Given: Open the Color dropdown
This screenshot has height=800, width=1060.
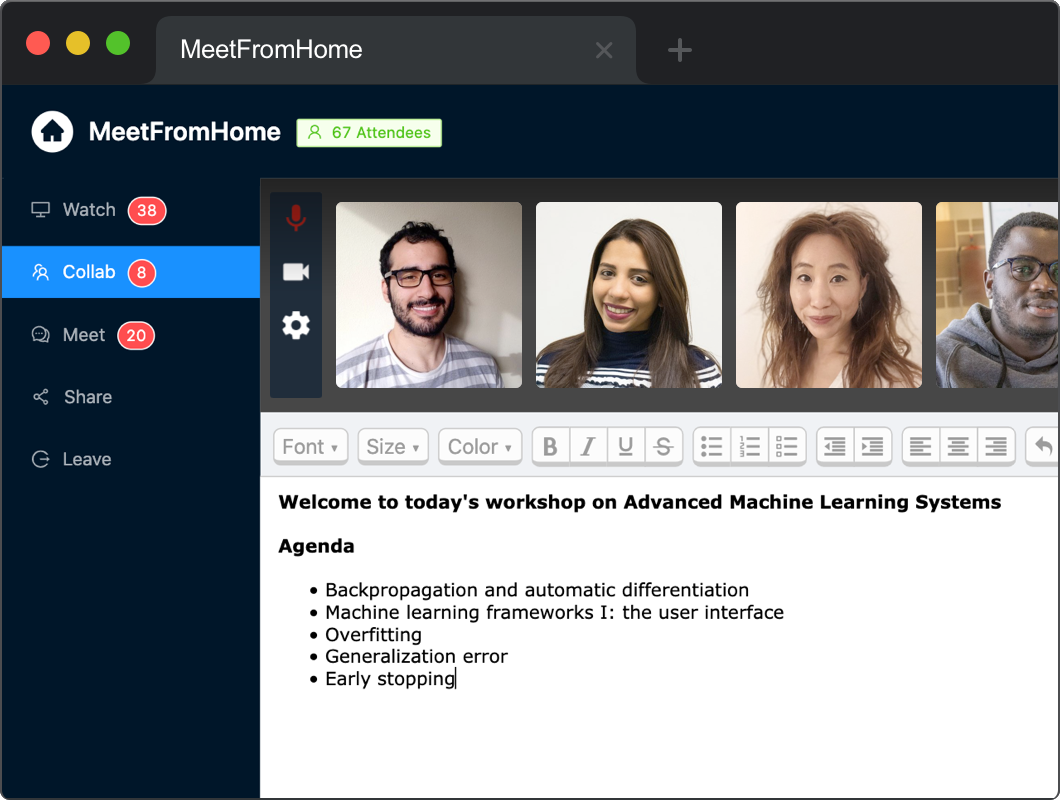Looking at the screenshot, I should point(479,446).
